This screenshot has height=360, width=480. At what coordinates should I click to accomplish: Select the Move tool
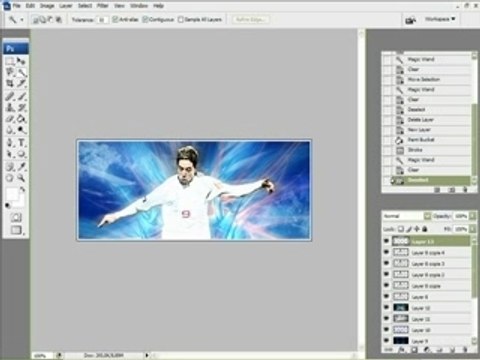tap(21, 61)
